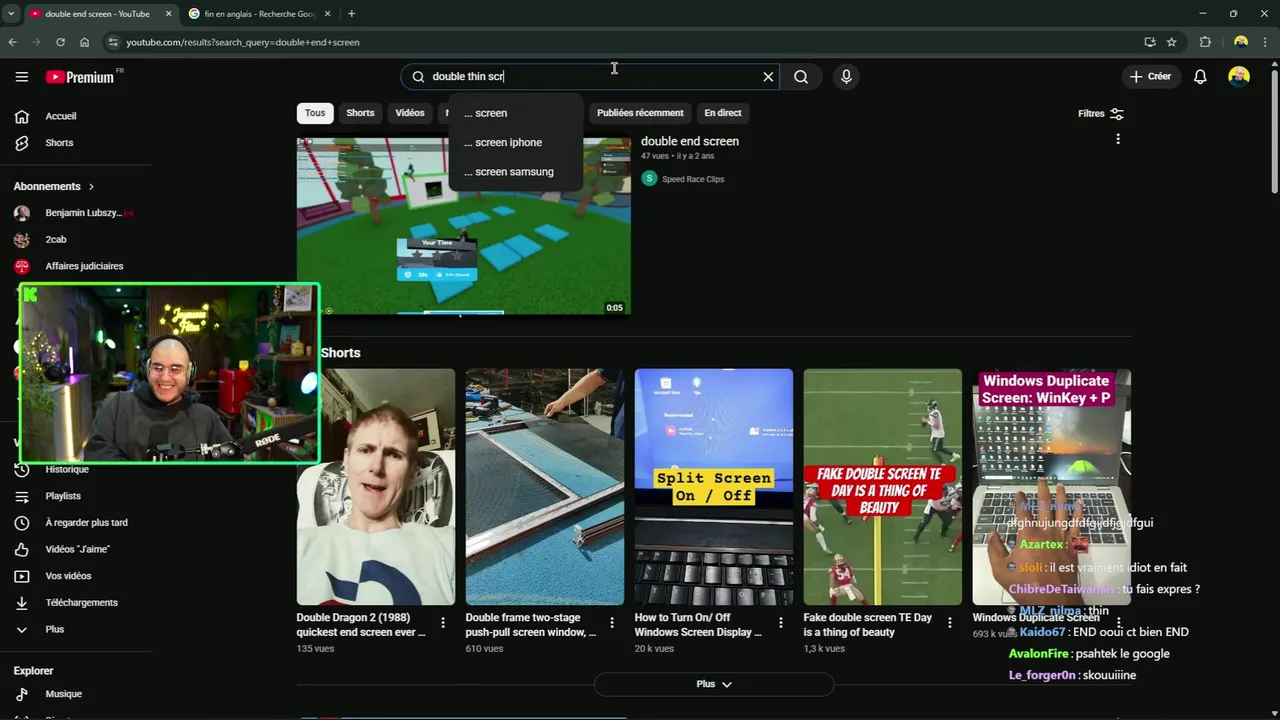The height and width of the screenshot is (720, 1280).
Task: Open the YouTube guide hamburger menu
Action: 21,77
